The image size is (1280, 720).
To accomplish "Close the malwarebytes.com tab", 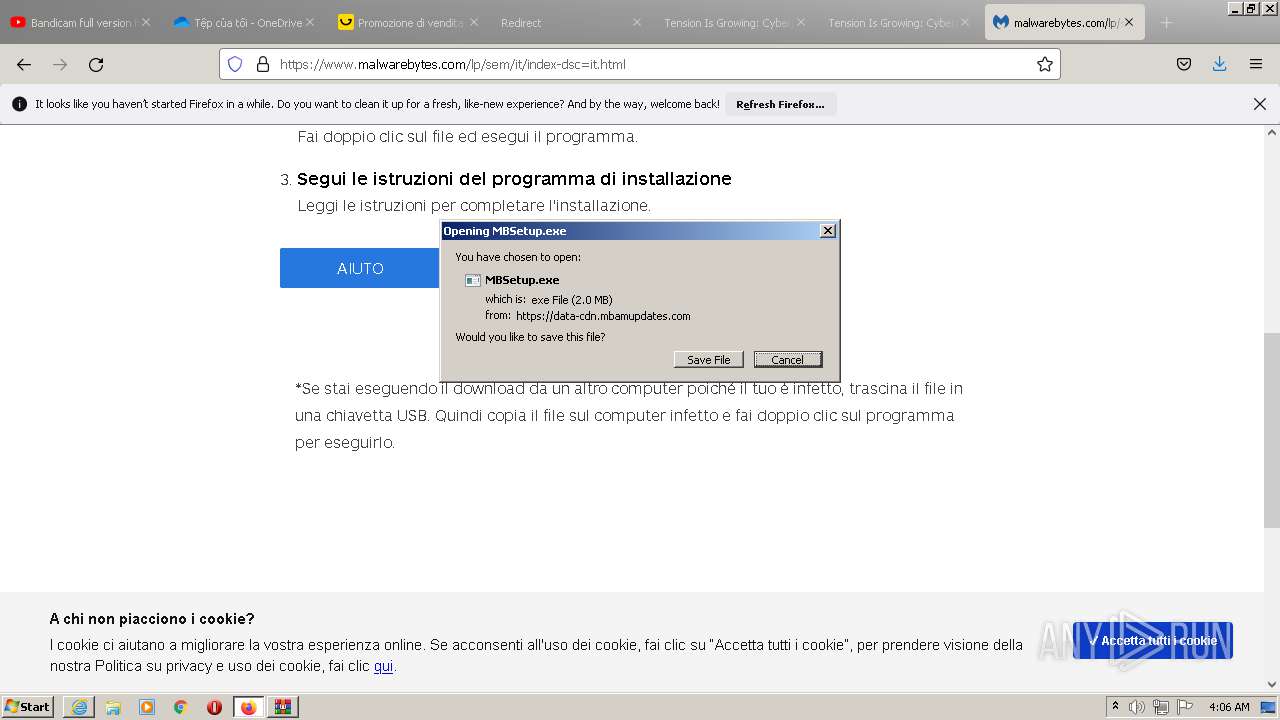I will 1129,22.
